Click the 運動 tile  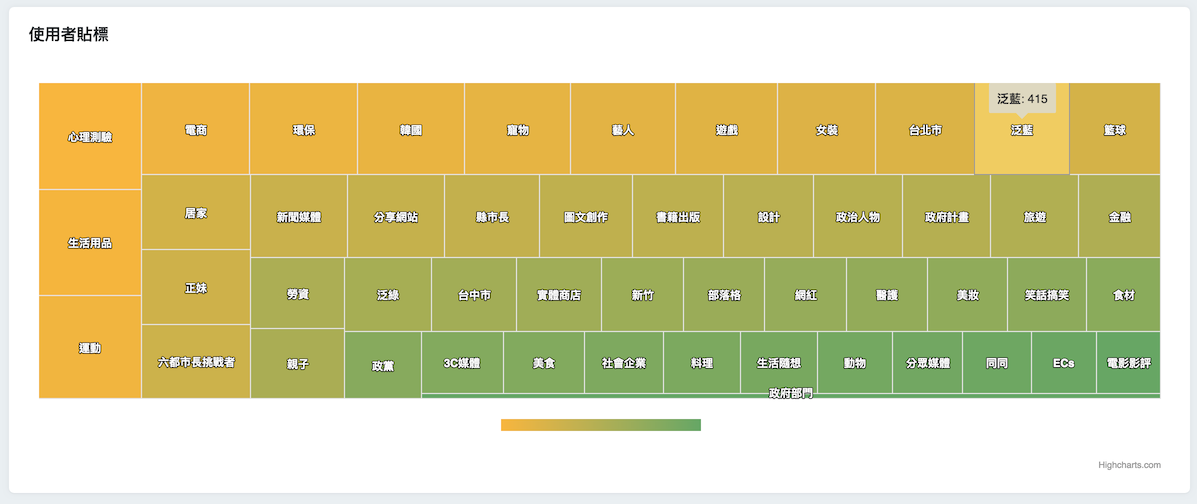click(x=90, y=348)
